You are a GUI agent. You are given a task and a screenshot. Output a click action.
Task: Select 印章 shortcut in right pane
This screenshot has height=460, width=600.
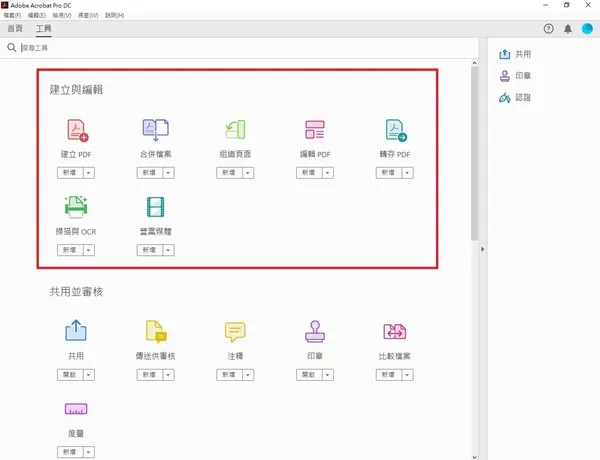(515, 76)
